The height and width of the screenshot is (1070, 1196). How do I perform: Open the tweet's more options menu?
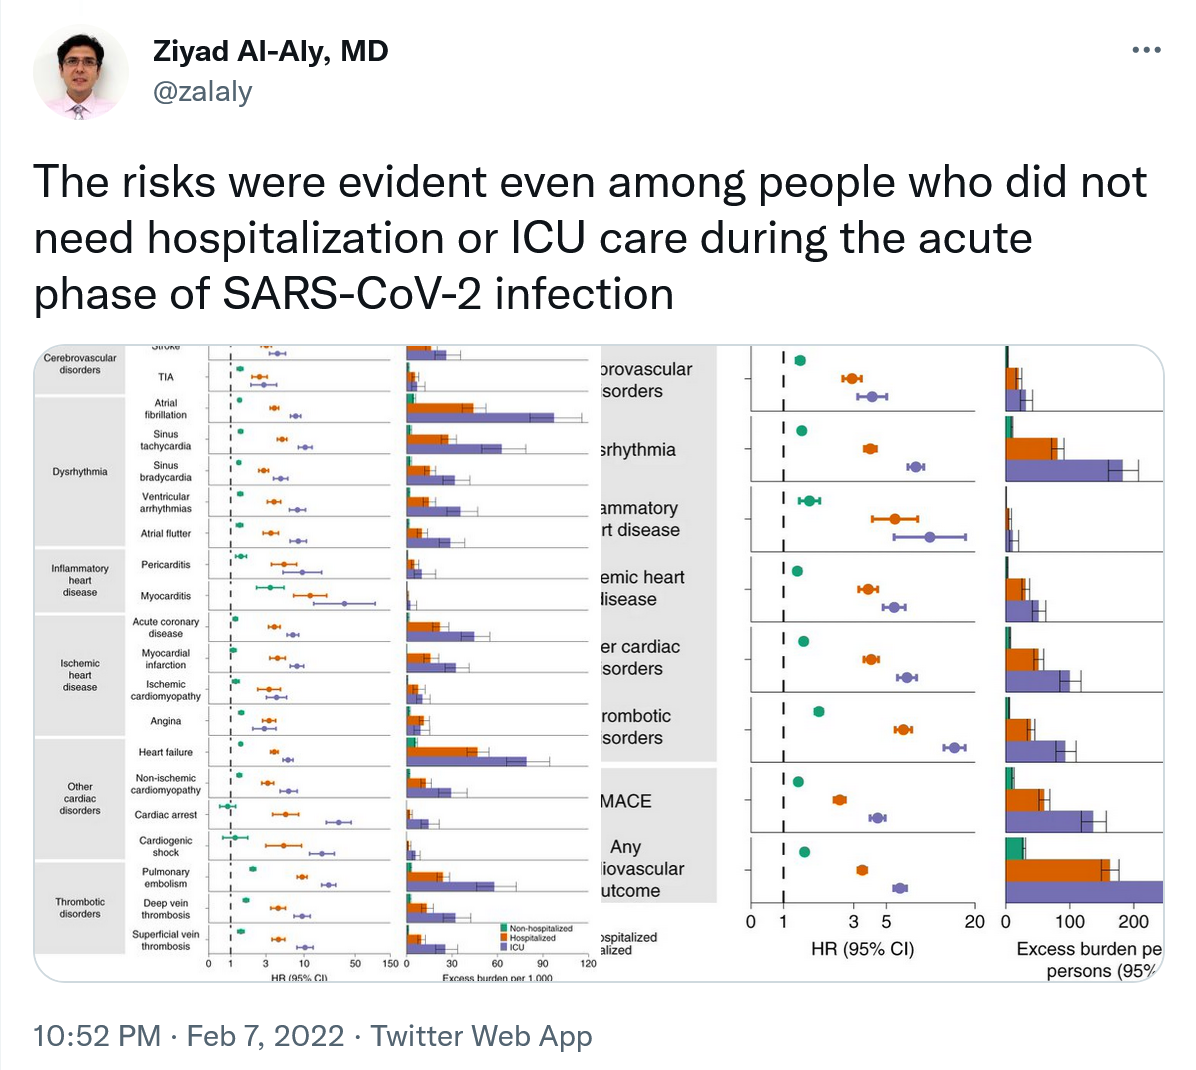[1146, 50]
